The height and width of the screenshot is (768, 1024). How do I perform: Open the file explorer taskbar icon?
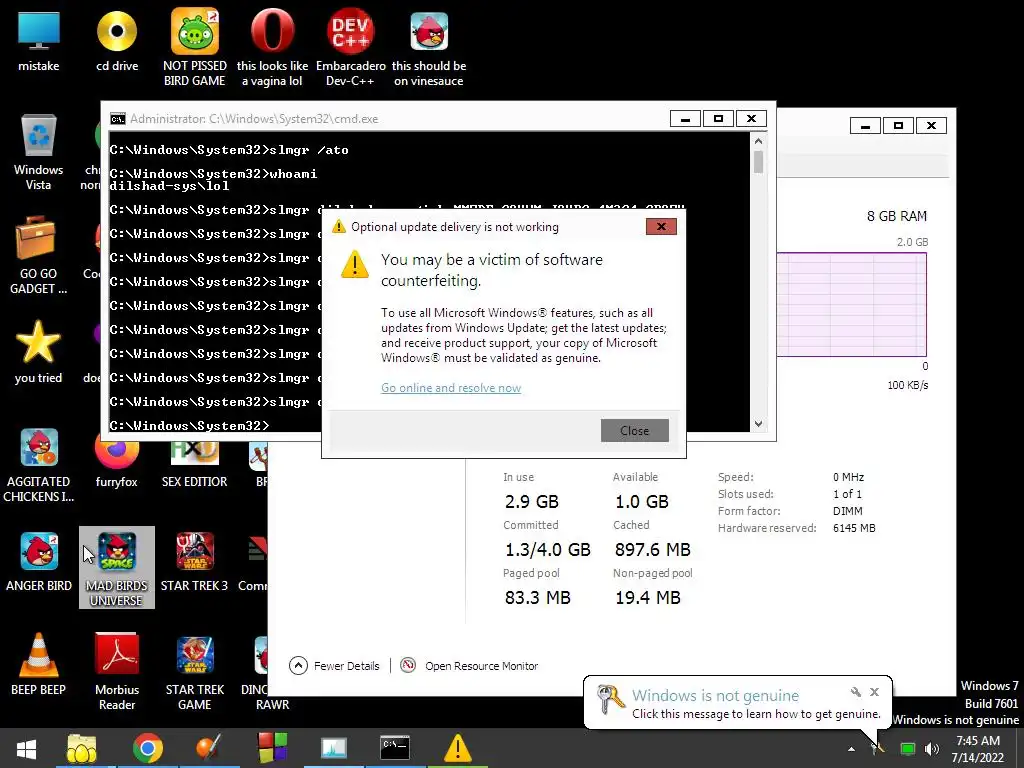[x=82, y=748]
